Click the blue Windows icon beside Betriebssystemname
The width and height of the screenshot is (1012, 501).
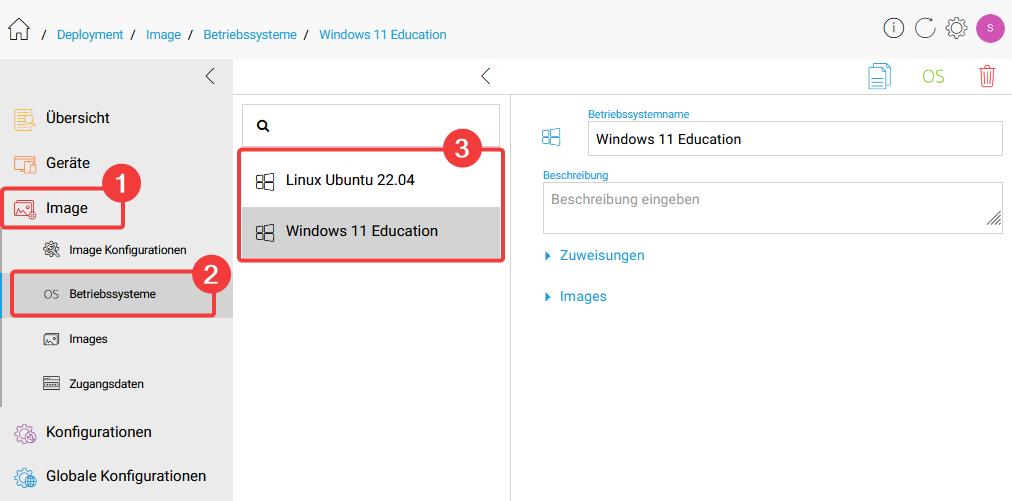point(551,137)
